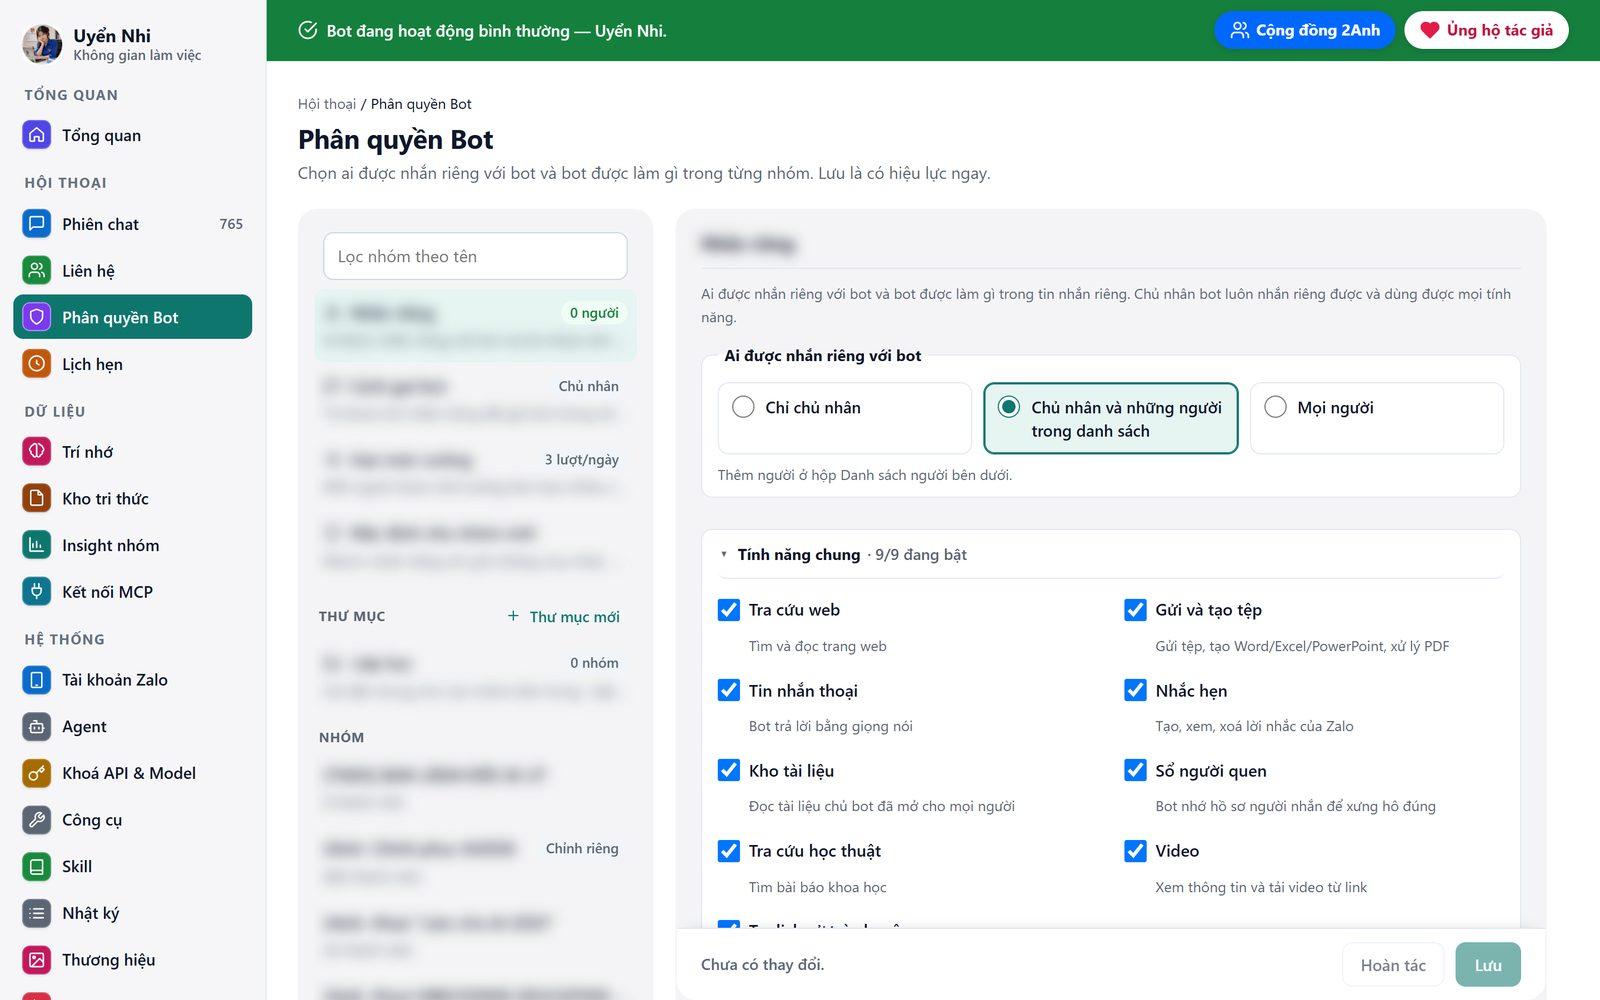The height and width of the screenshot is (1000, 1600).
Task: Toggle the Nhắc hẹn checkbox
Action: click(1135, 690)
